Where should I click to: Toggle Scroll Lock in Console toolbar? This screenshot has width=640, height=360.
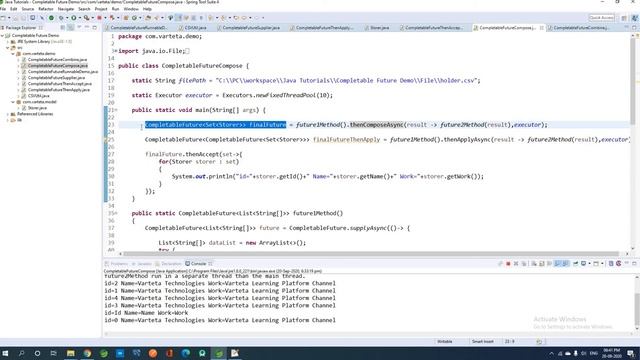pos(542,264)
